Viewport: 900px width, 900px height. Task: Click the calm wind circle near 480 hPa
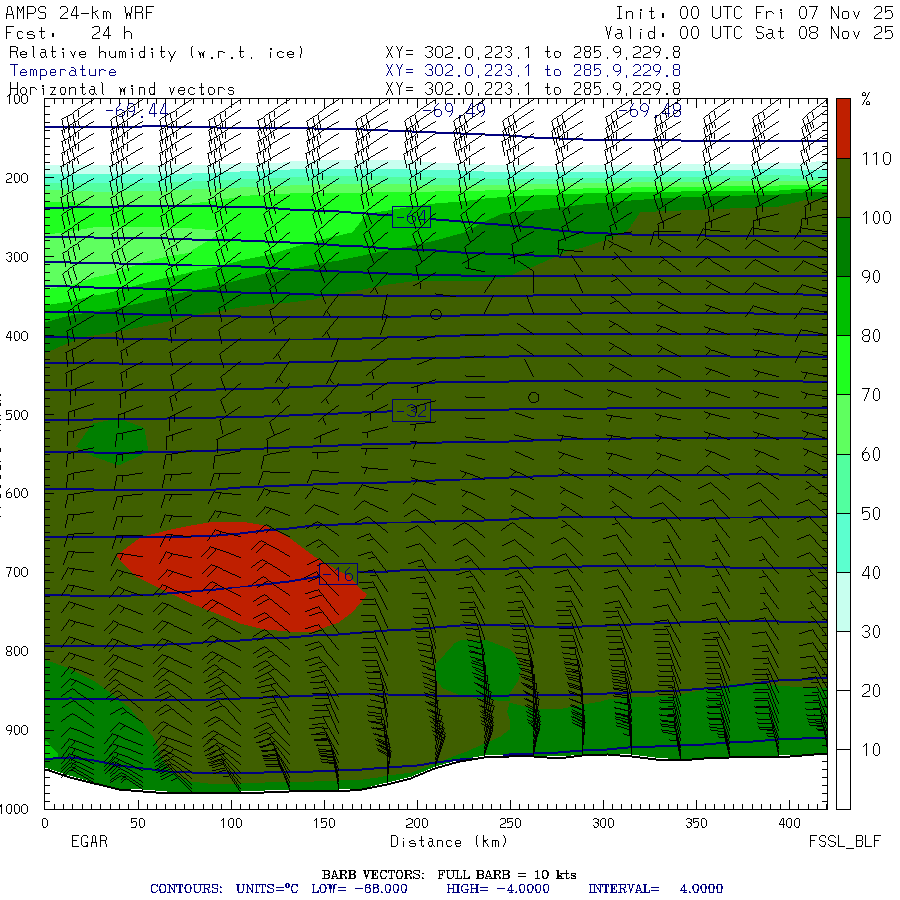[x=533, y=397]
